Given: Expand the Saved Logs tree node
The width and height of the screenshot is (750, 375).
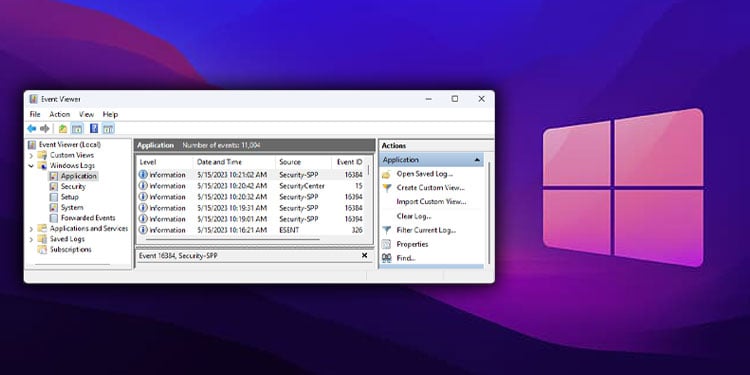Looking at the screenshot, I should tap(32, 239).
